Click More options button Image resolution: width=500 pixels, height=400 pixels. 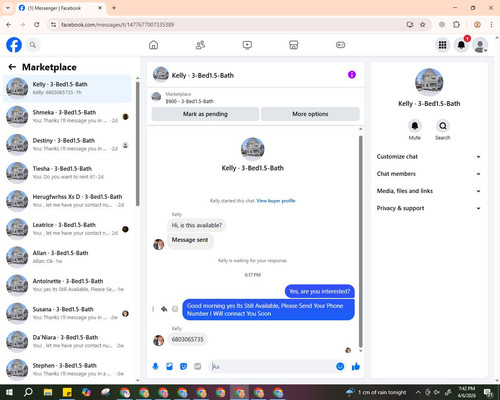[310, 114]
